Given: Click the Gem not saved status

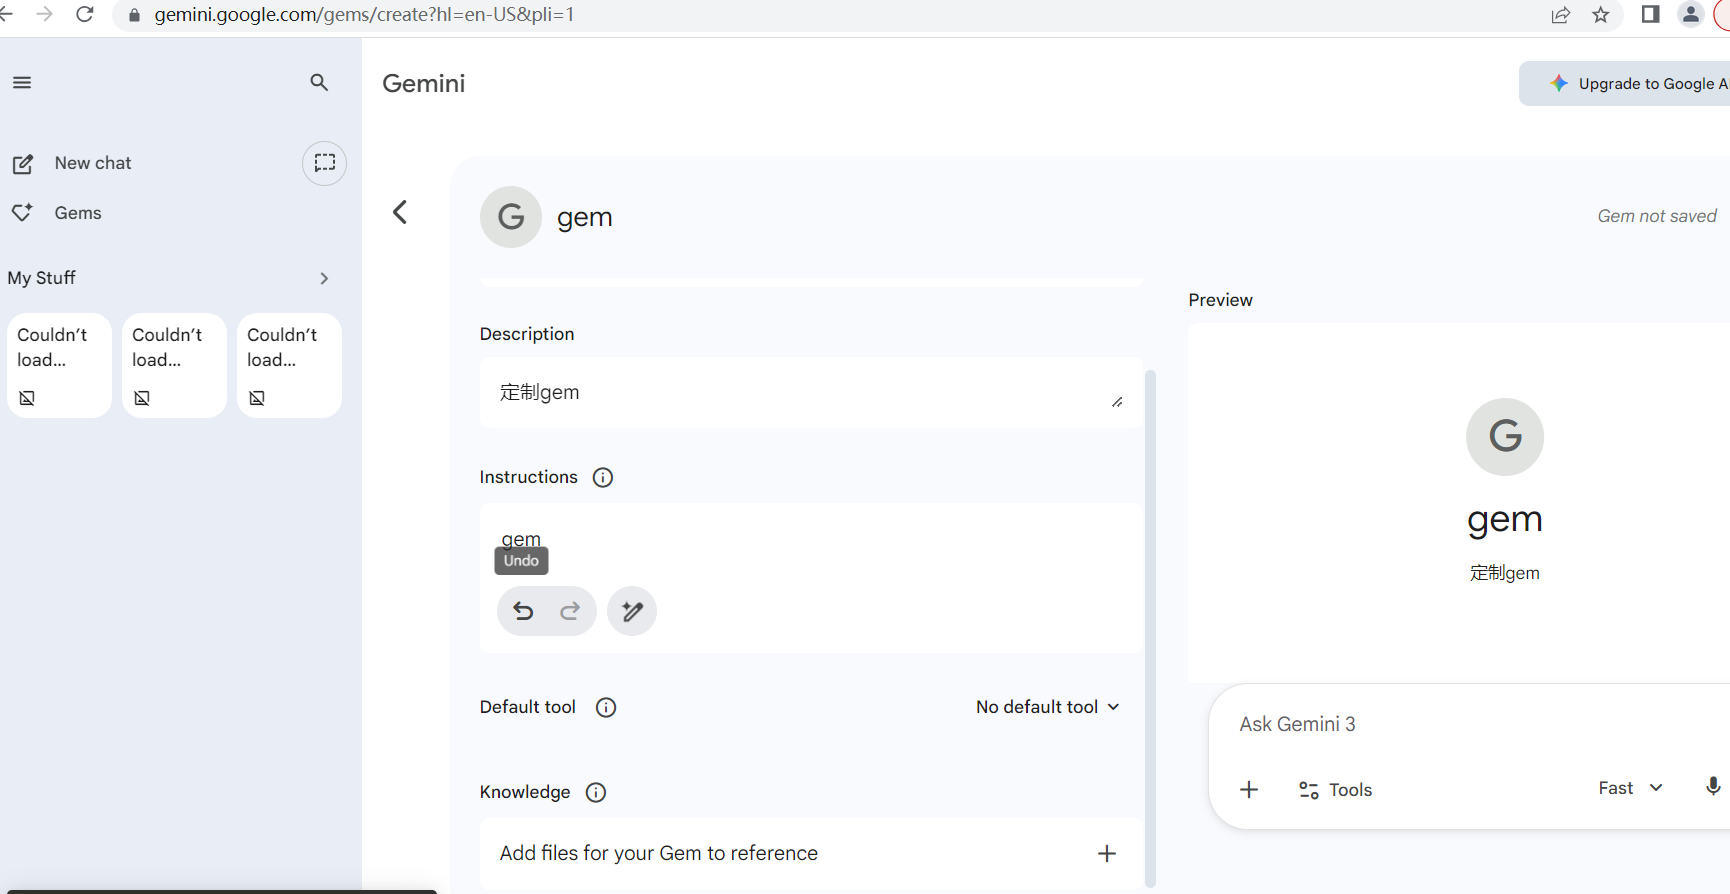Looking at the screenshot, I should click(x=1657, y=216).
